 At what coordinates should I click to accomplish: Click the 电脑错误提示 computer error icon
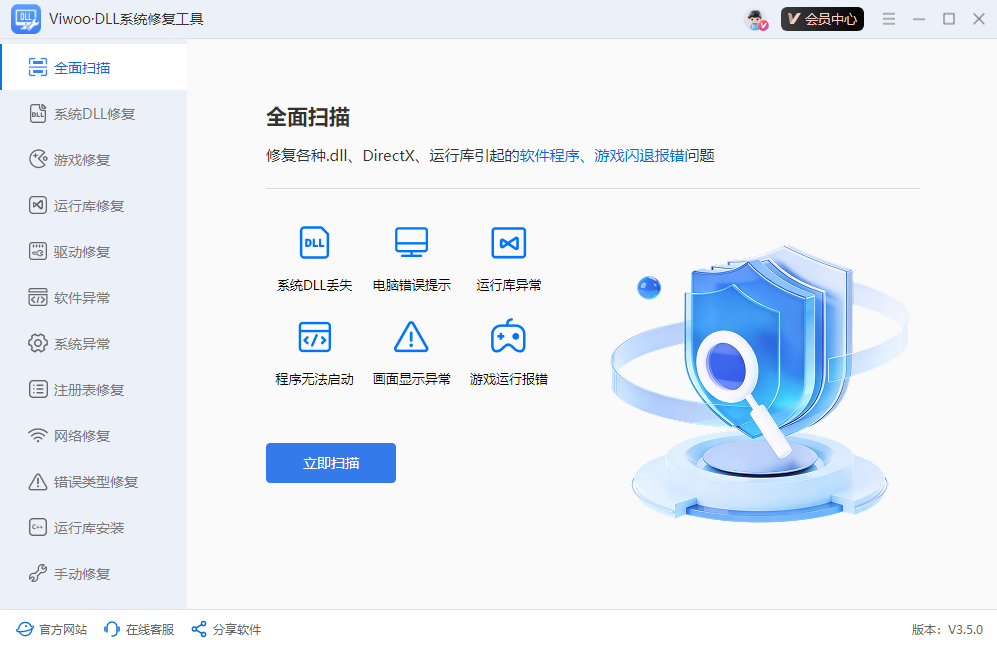pos(411,242)
